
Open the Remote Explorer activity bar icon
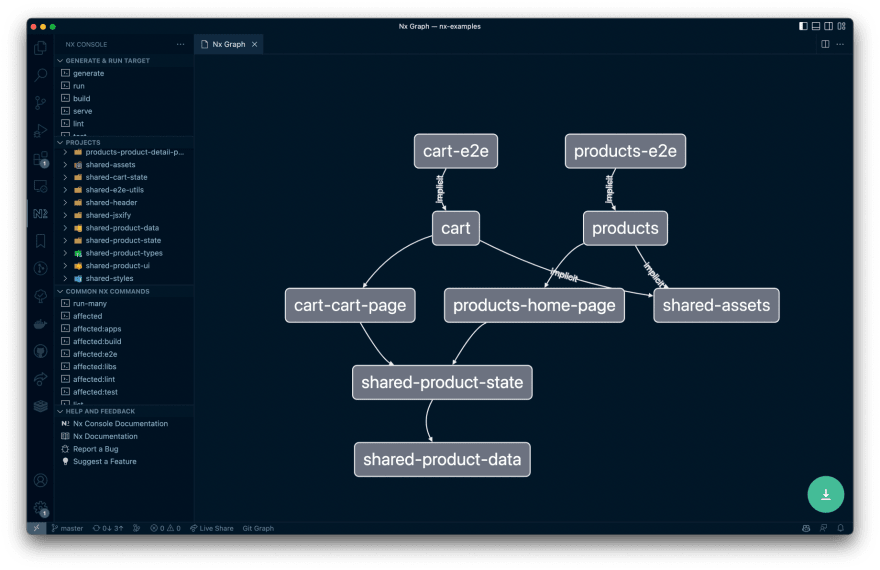pyautogui.click(x=40, y=186)
